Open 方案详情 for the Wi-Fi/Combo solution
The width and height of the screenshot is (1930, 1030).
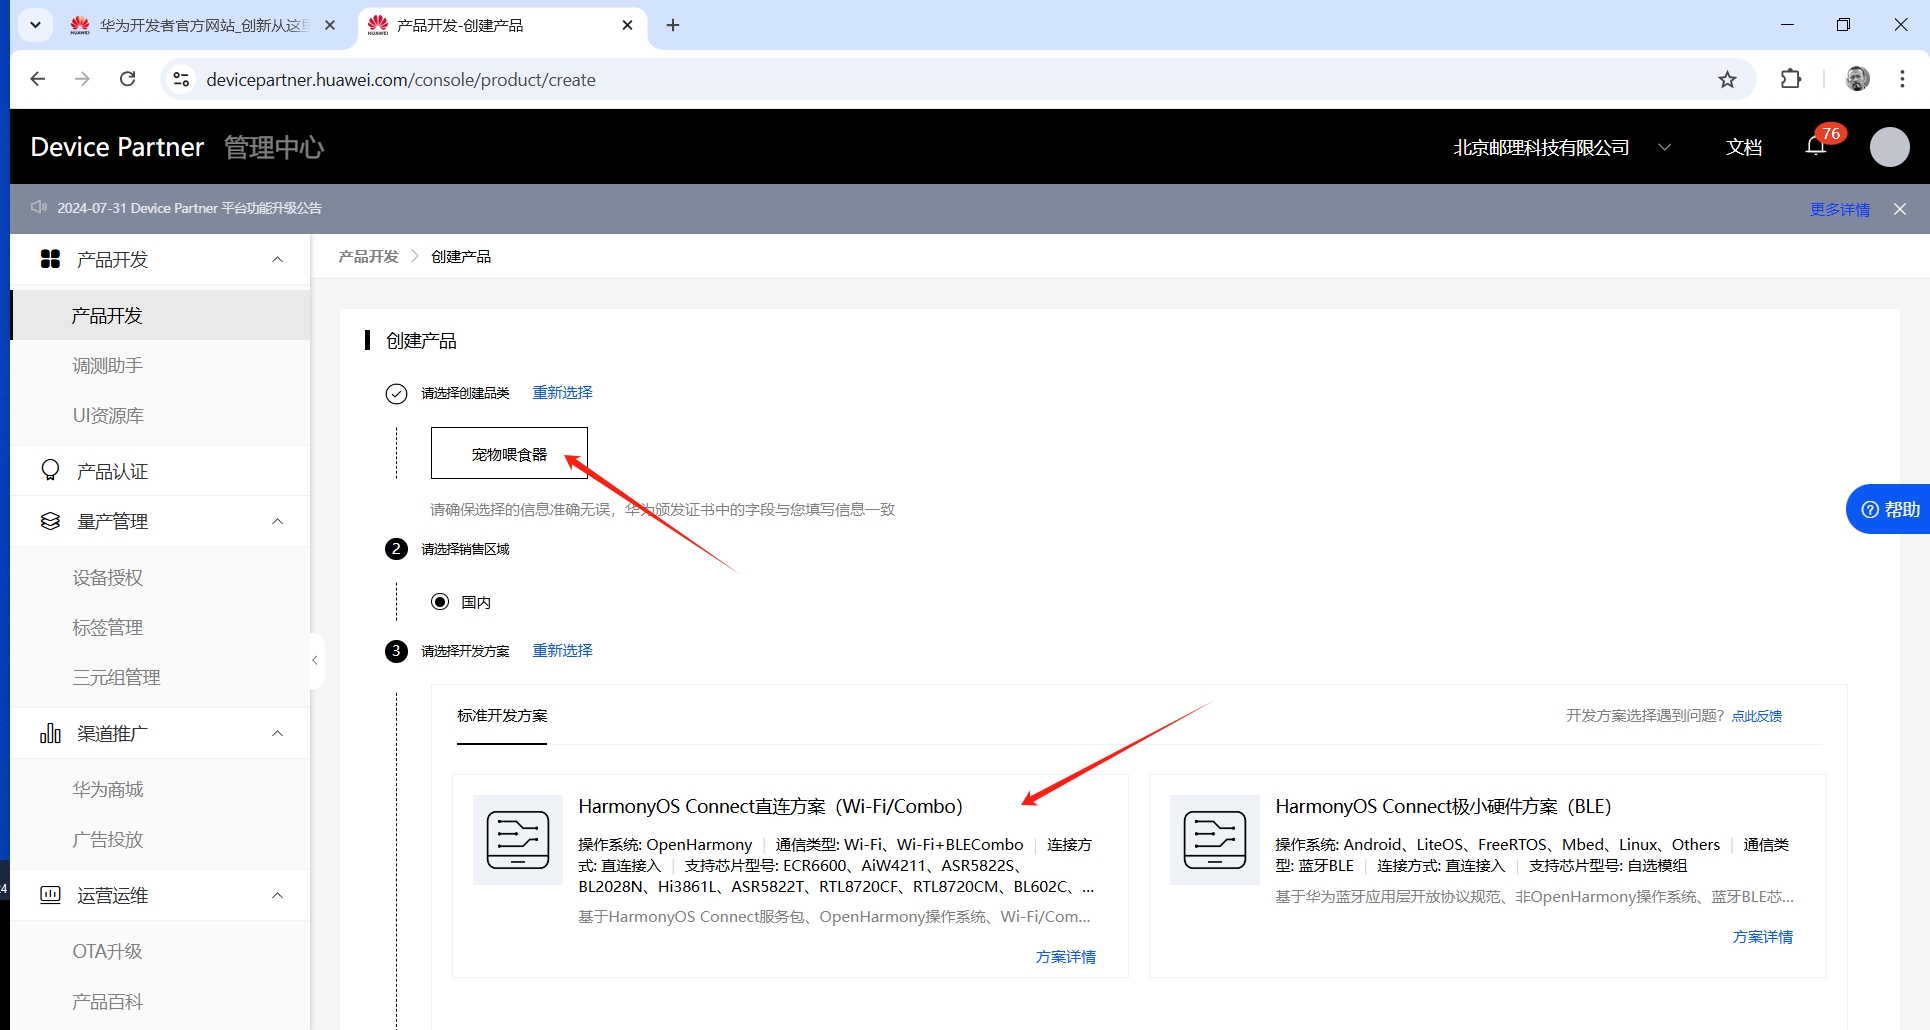tap(1065, 957)
